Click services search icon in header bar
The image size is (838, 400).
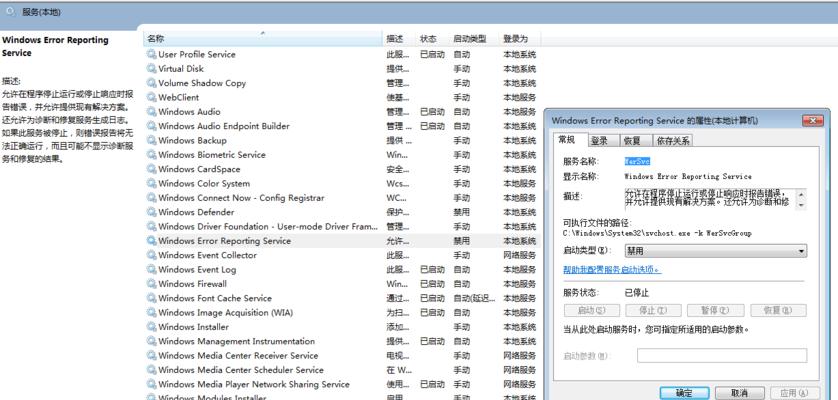tap(11, 11)
